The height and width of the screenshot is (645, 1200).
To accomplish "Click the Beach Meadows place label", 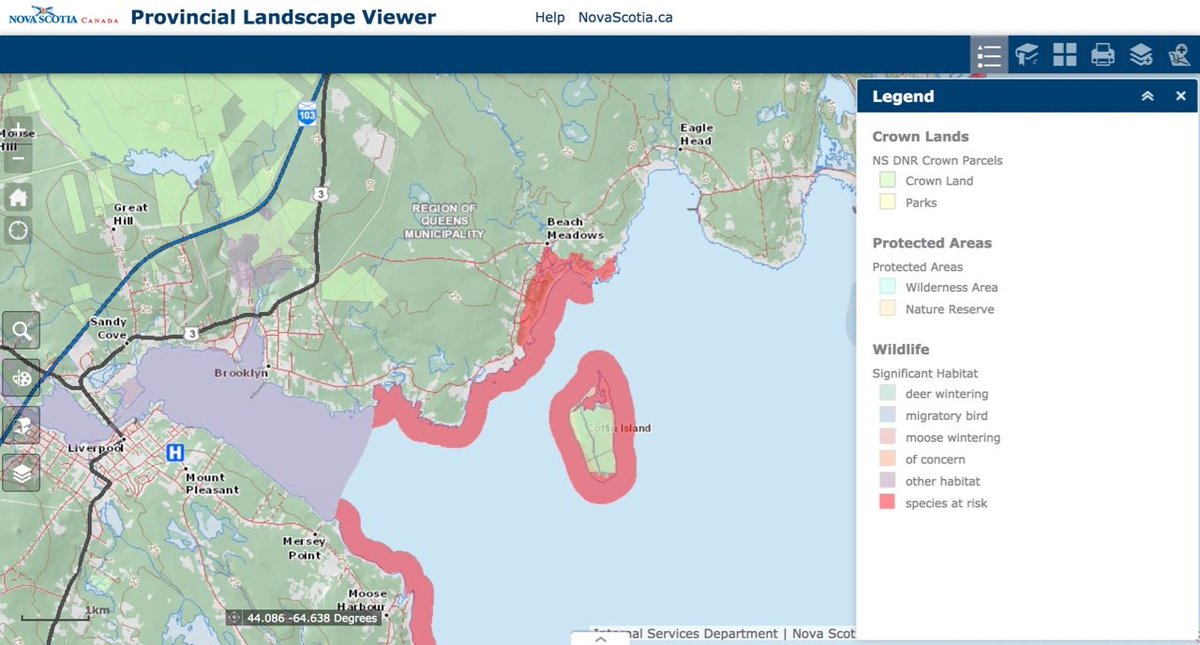I will click(575, 228).
